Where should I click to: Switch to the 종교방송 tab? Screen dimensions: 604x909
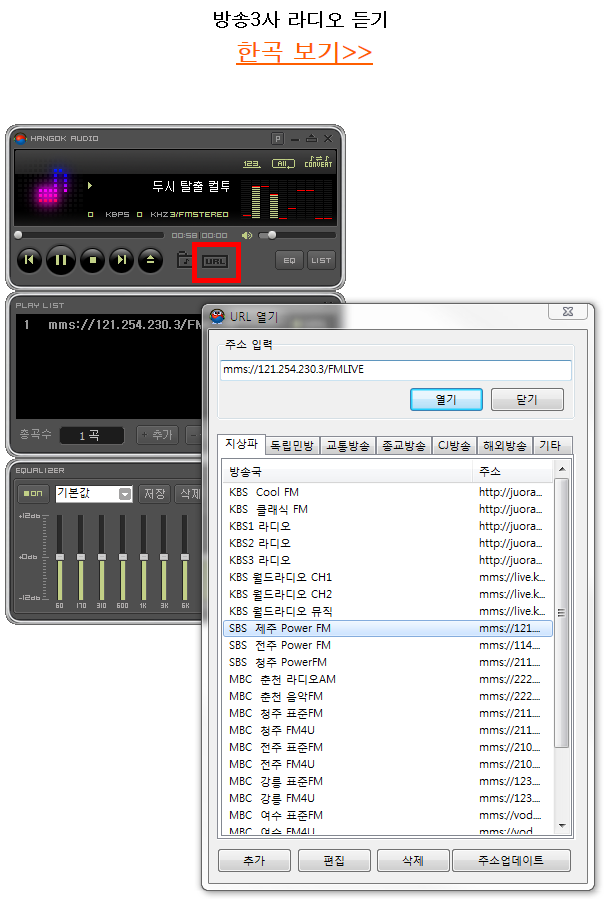click(404, 446)
